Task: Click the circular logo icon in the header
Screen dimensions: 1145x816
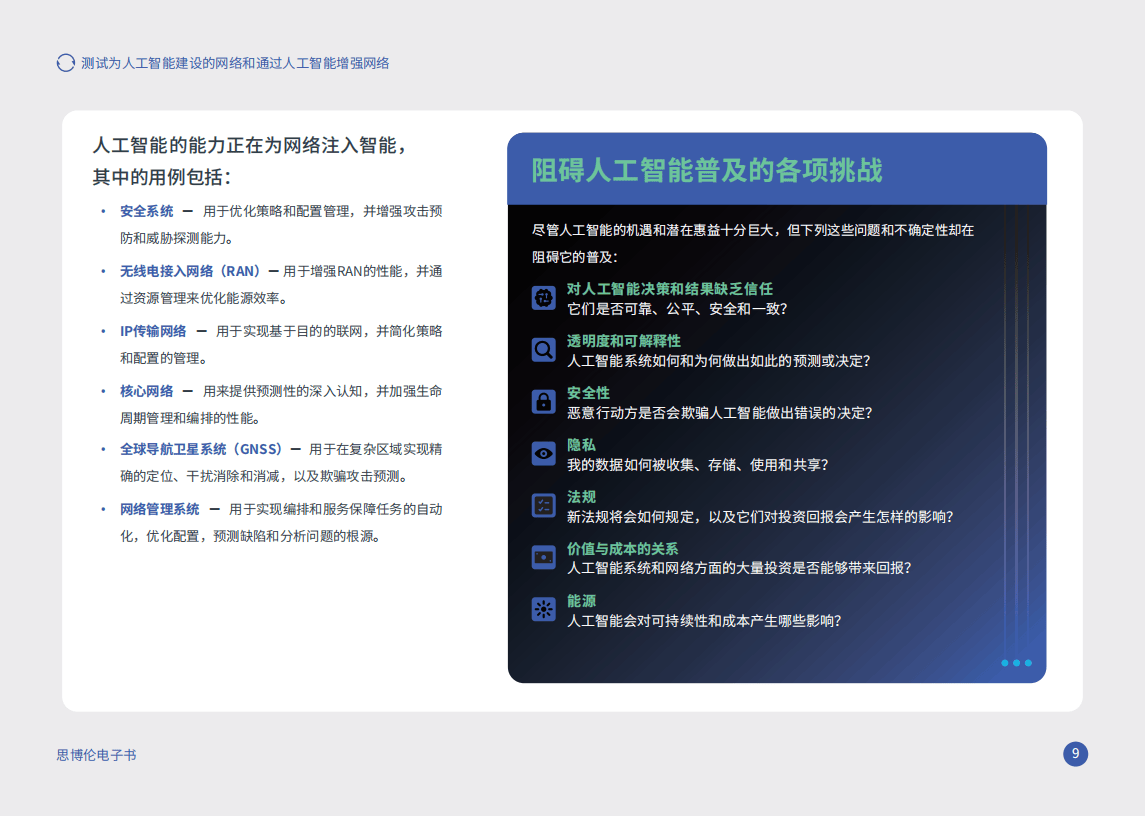Action: 66,63
